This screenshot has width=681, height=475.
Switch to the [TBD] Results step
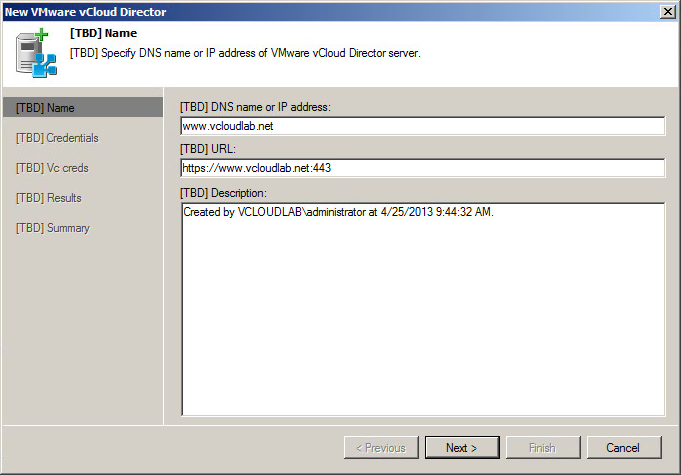coord(49,198)
